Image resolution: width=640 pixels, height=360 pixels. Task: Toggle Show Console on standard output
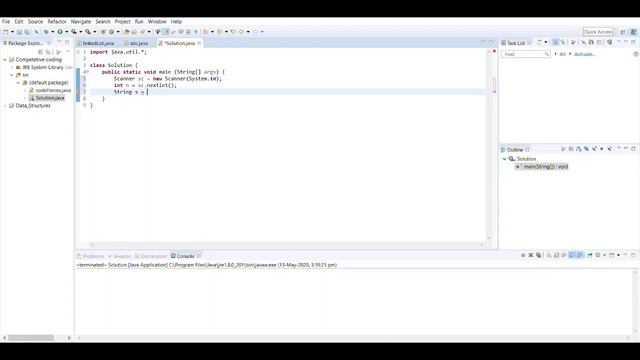[x=572, y=255]
